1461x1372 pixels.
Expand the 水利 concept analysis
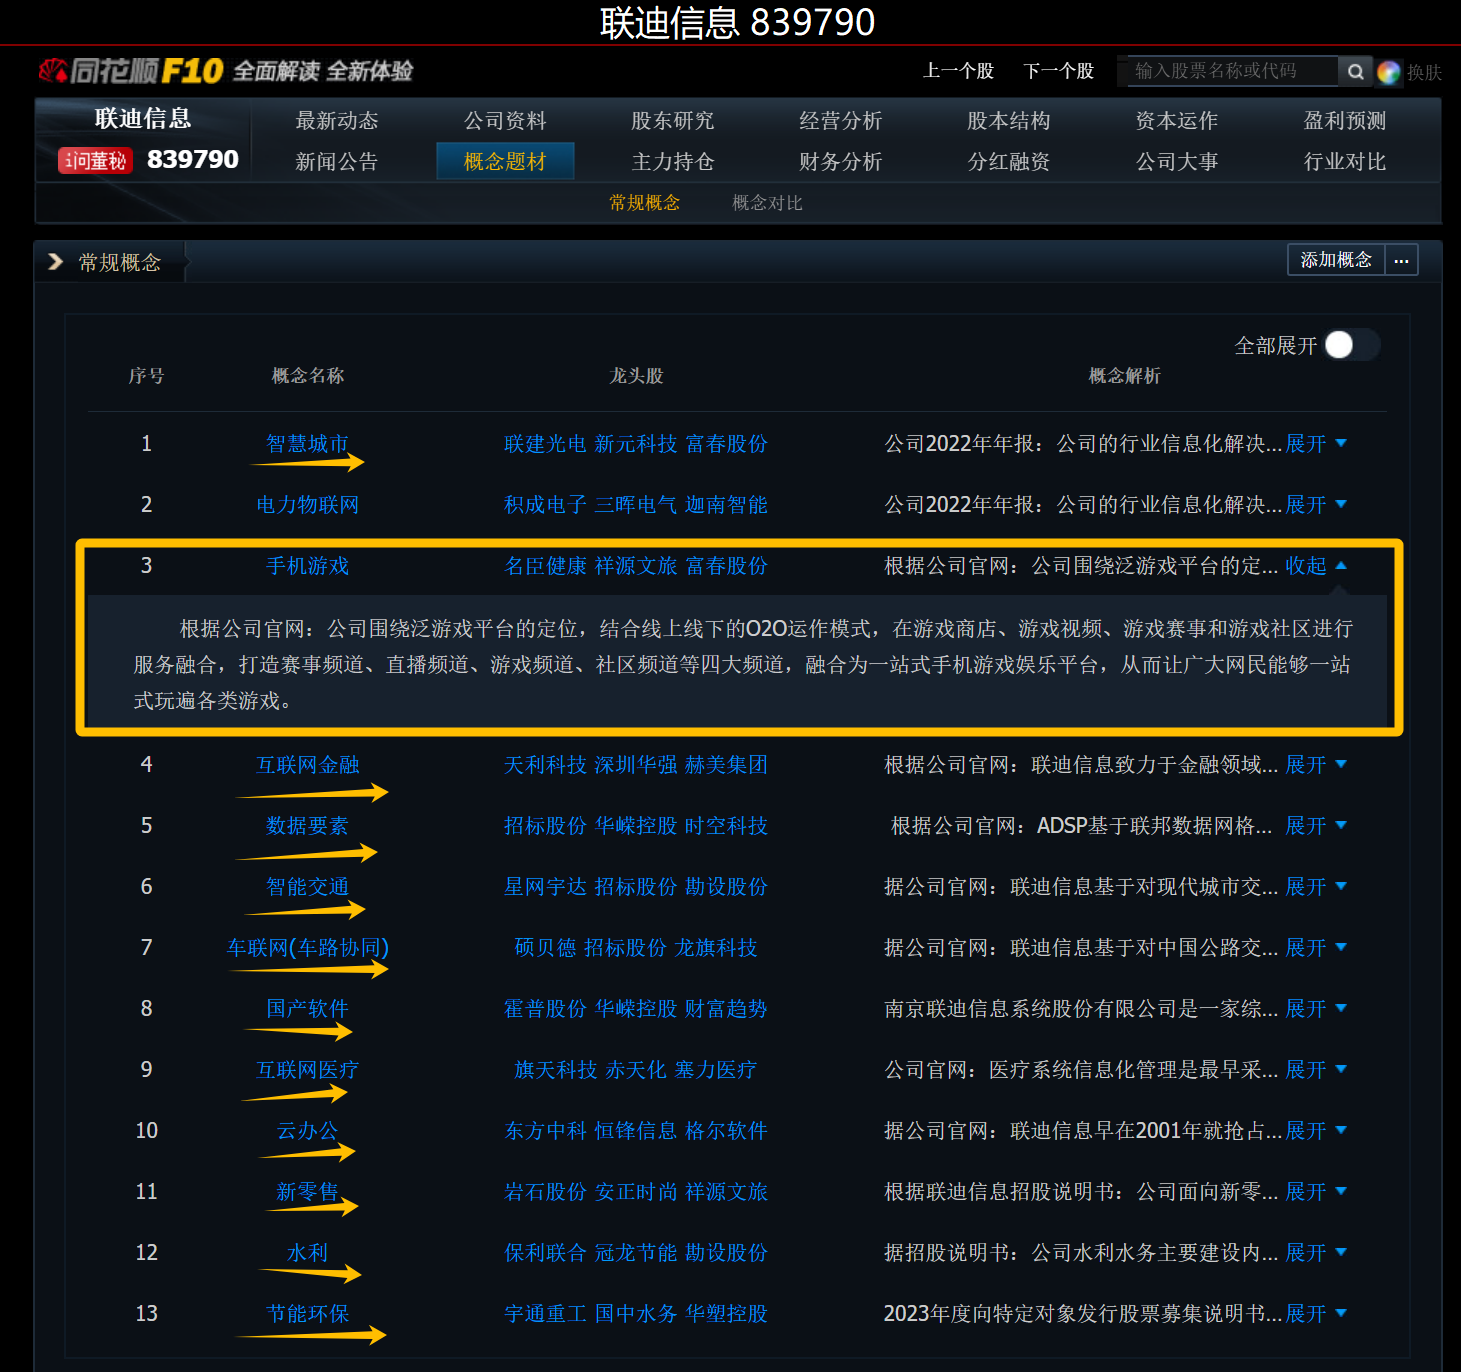coord(1316,1253)
